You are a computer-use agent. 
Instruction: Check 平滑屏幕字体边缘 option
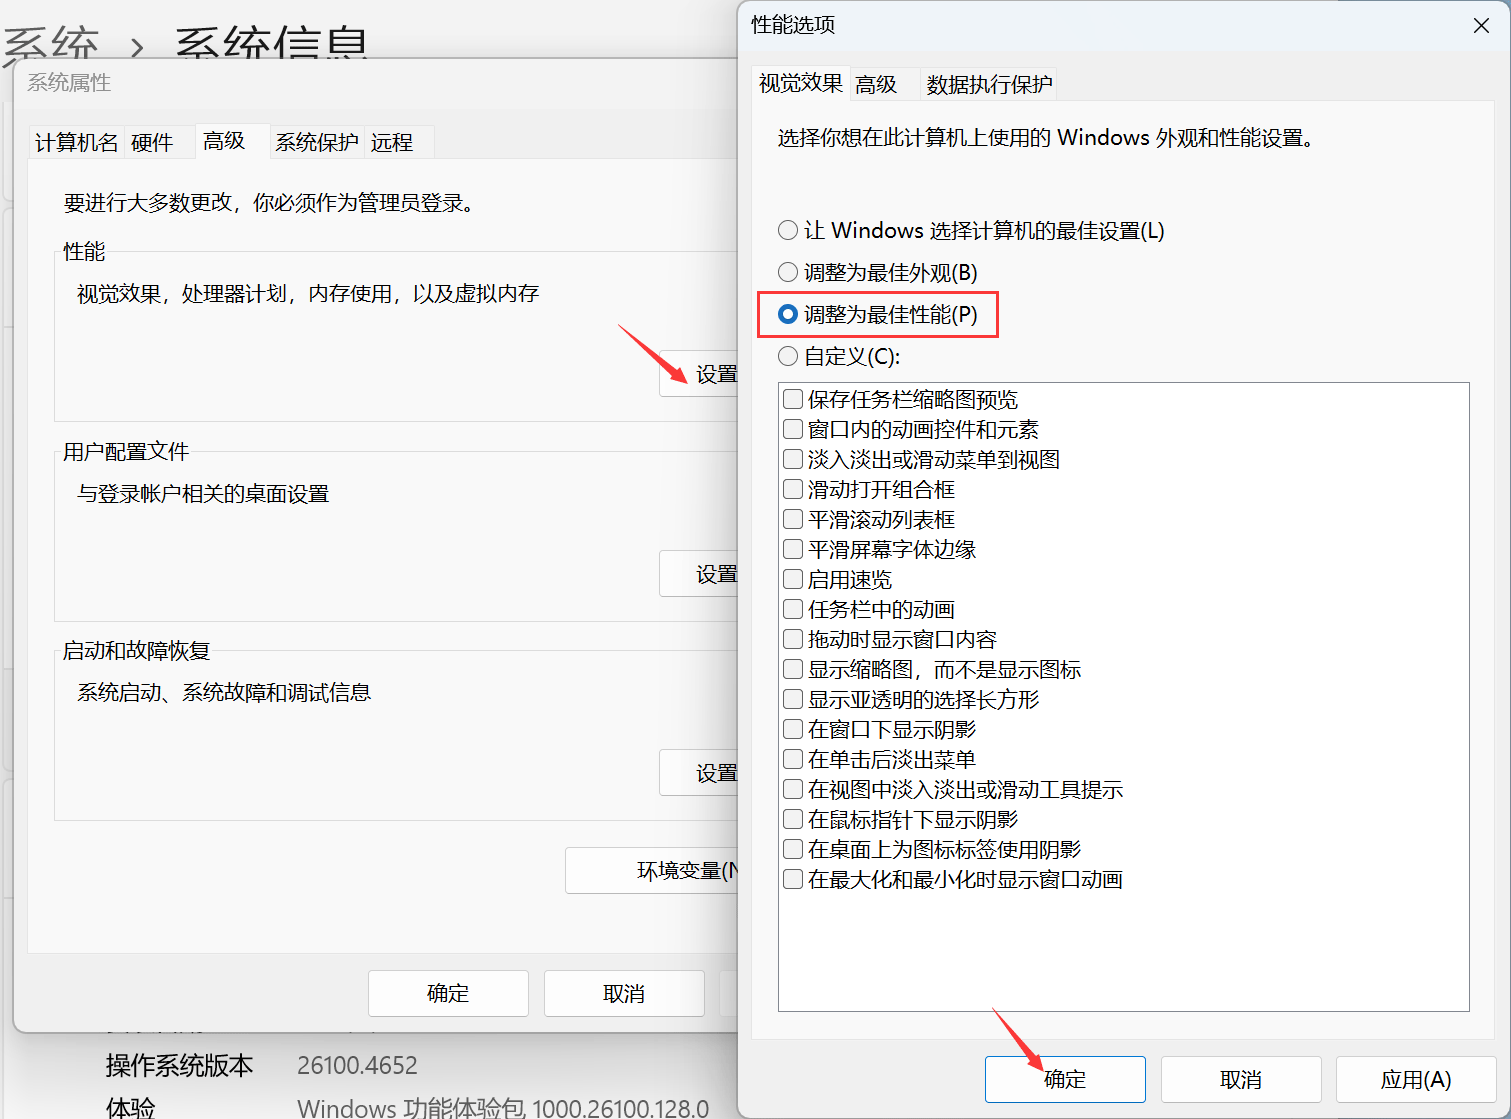793,550
